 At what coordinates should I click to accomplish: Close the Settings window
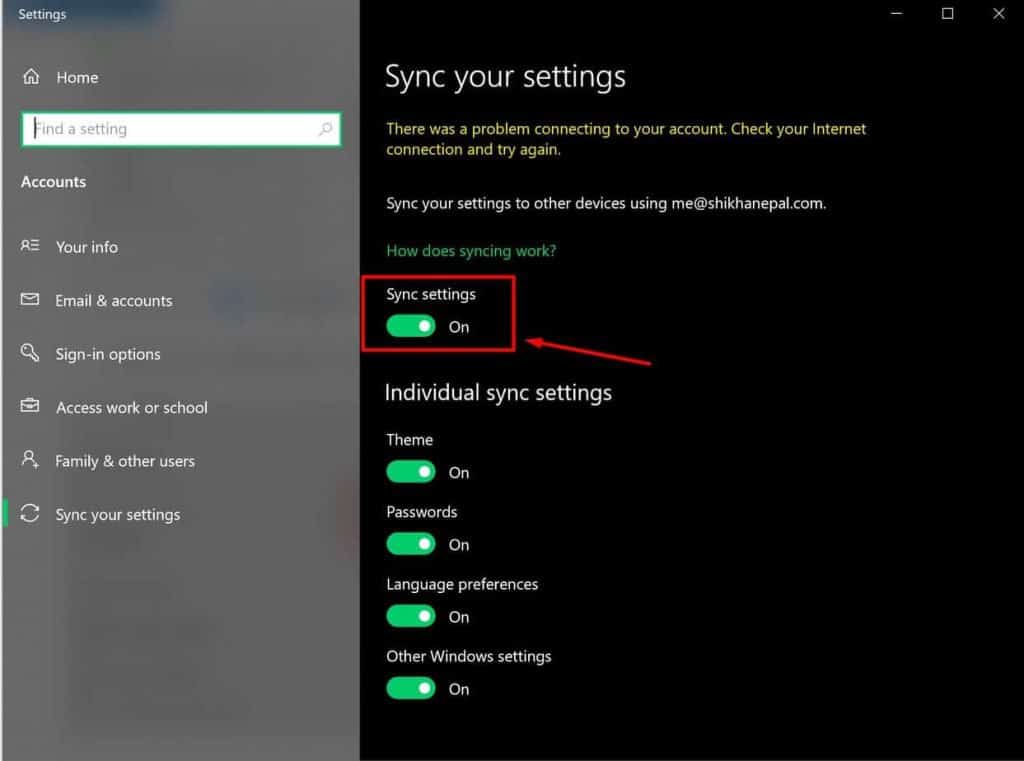click(999, 13)
